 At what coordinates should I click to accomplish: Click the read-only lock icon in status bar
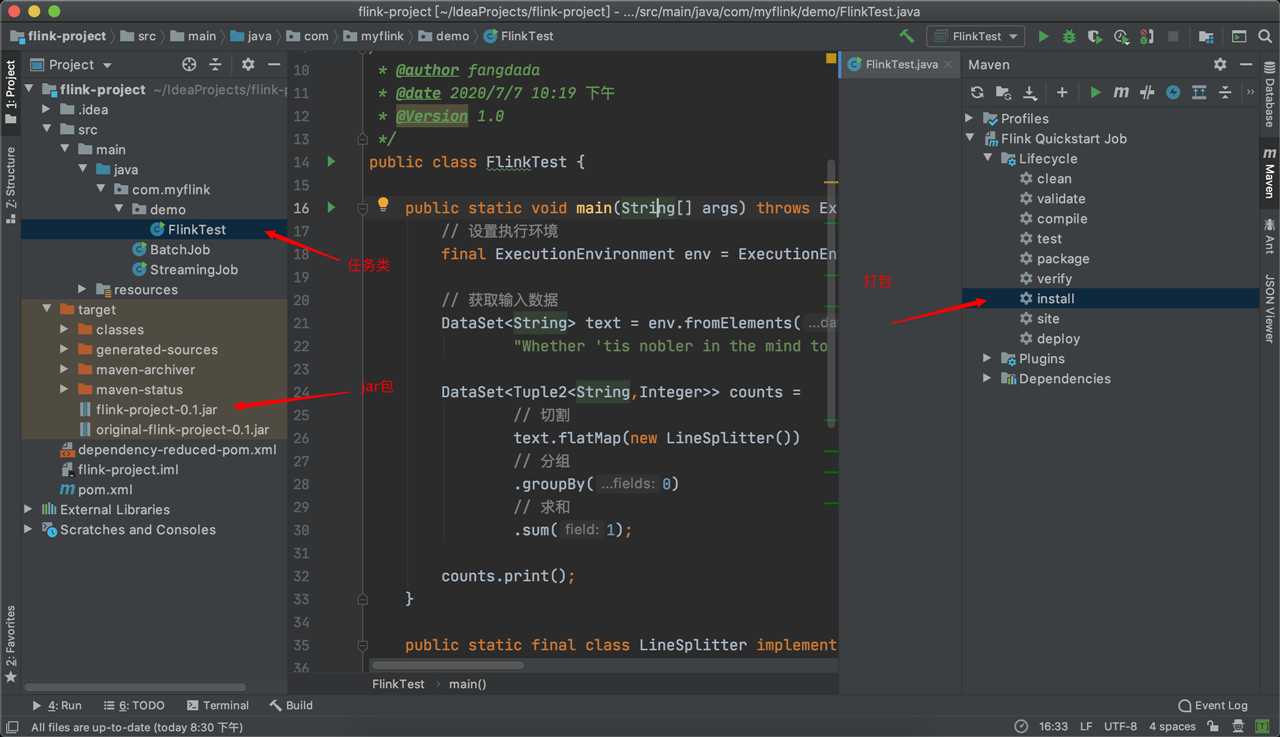(x=1214, y=726)
